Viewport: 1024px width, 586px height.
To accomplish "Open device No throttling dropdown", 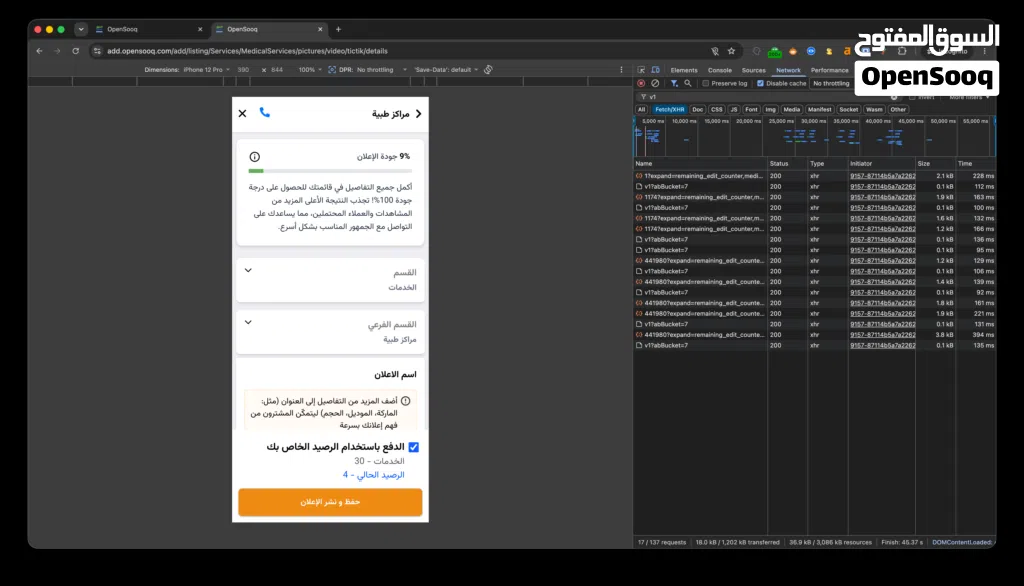I will (x=381, y=69).
